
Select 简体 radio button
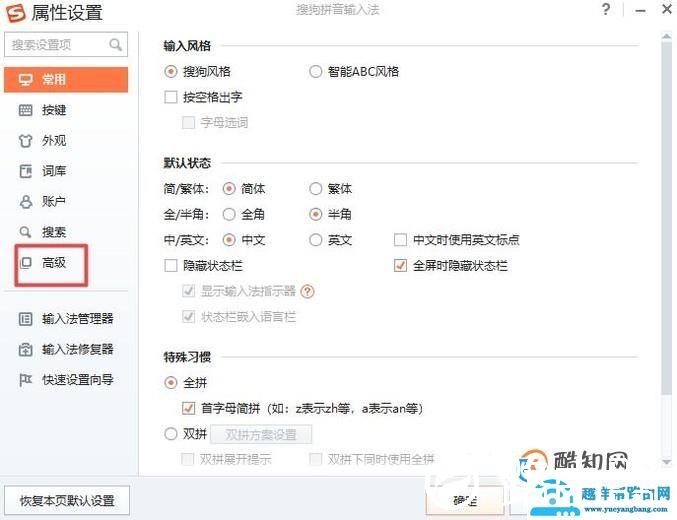229,189
